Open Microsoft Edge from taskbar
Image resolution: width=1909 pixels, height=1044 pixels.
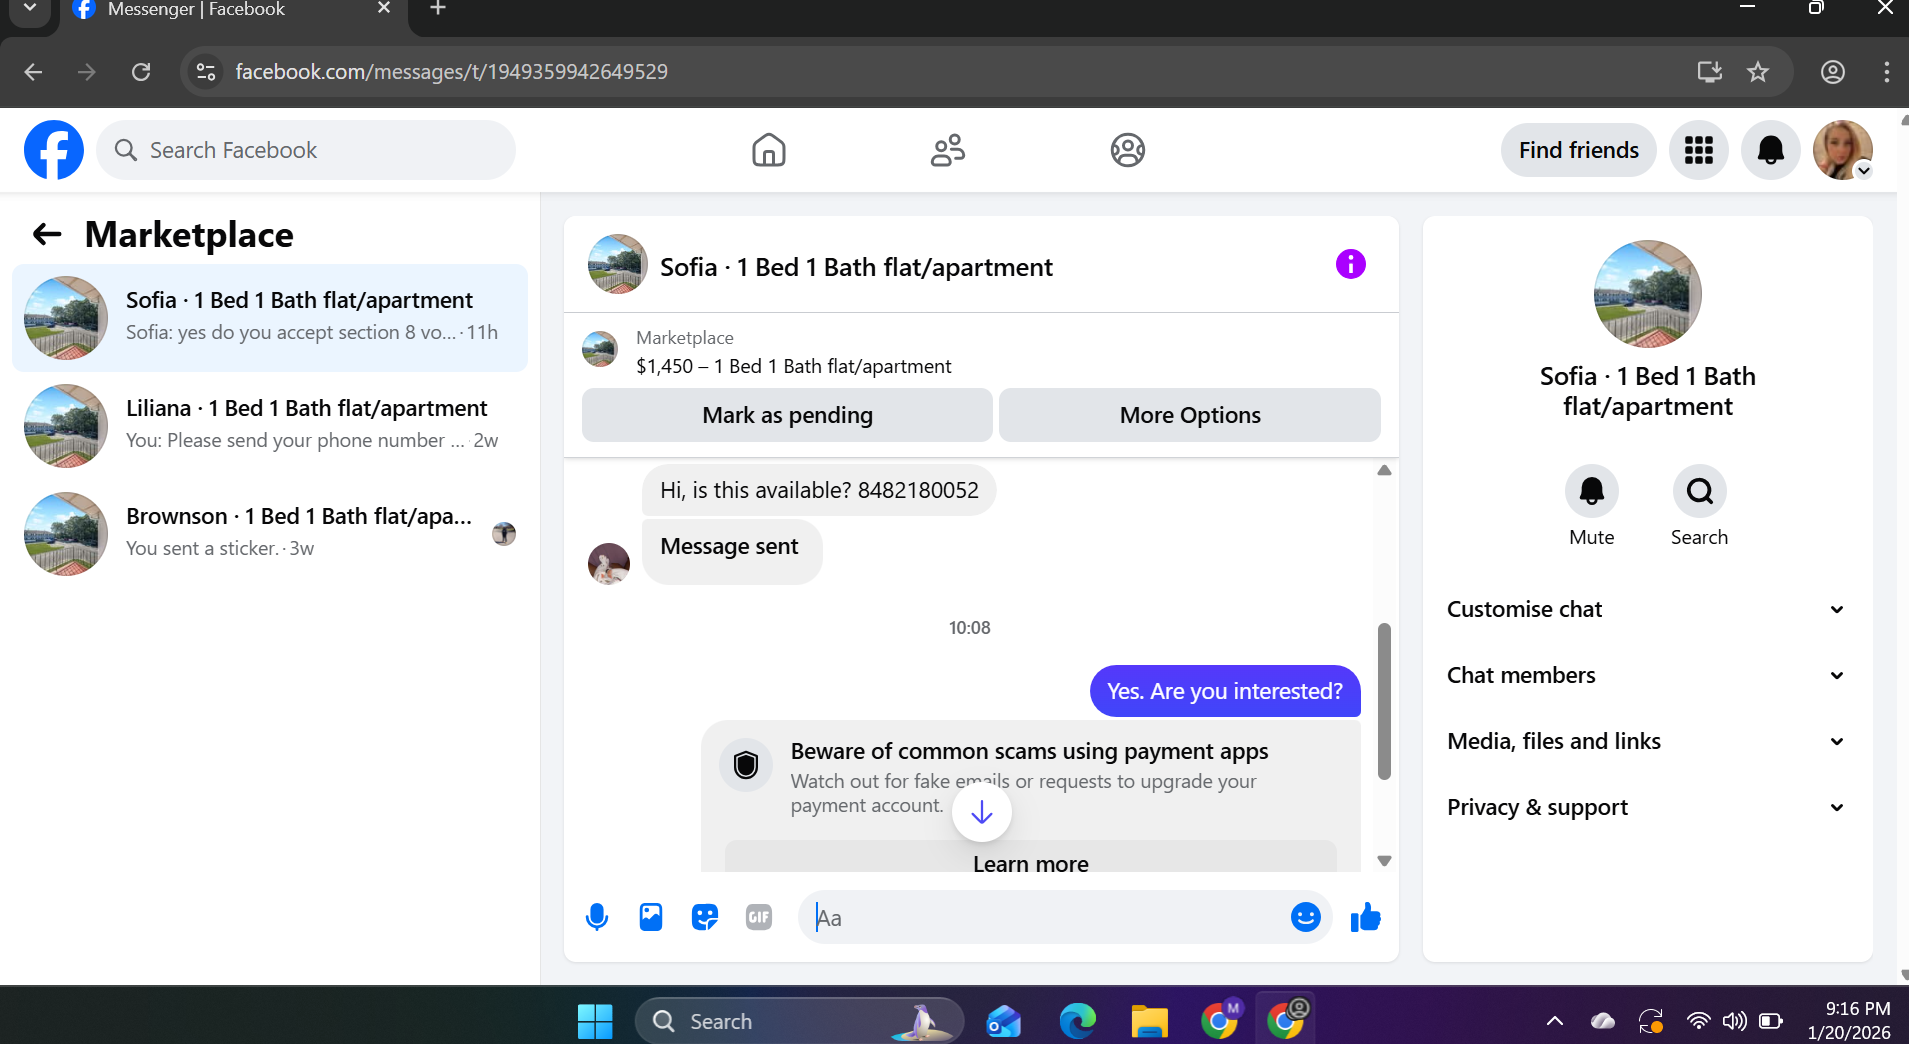(1077, 1021)
